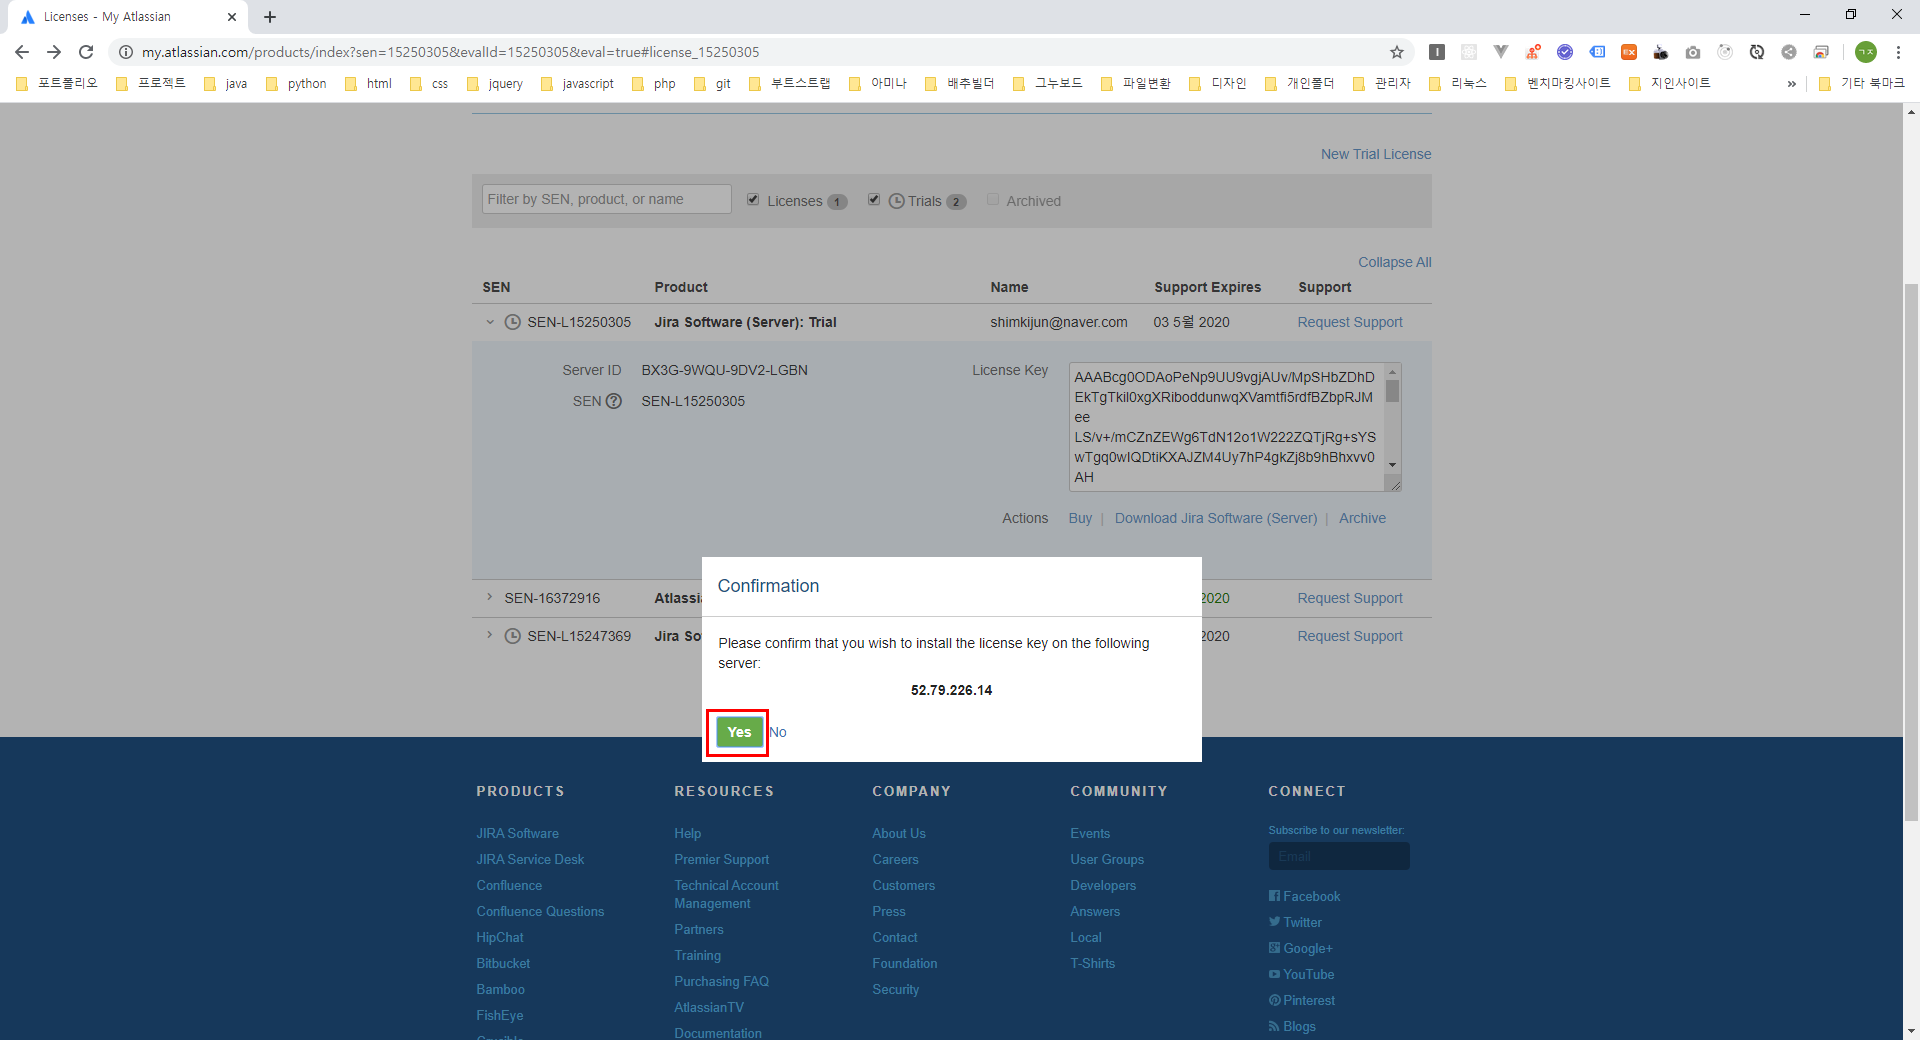Click the License Key scrollbar down arrow
The height and width of the screenshot is (1040, 1920).
click(1392, 465)
